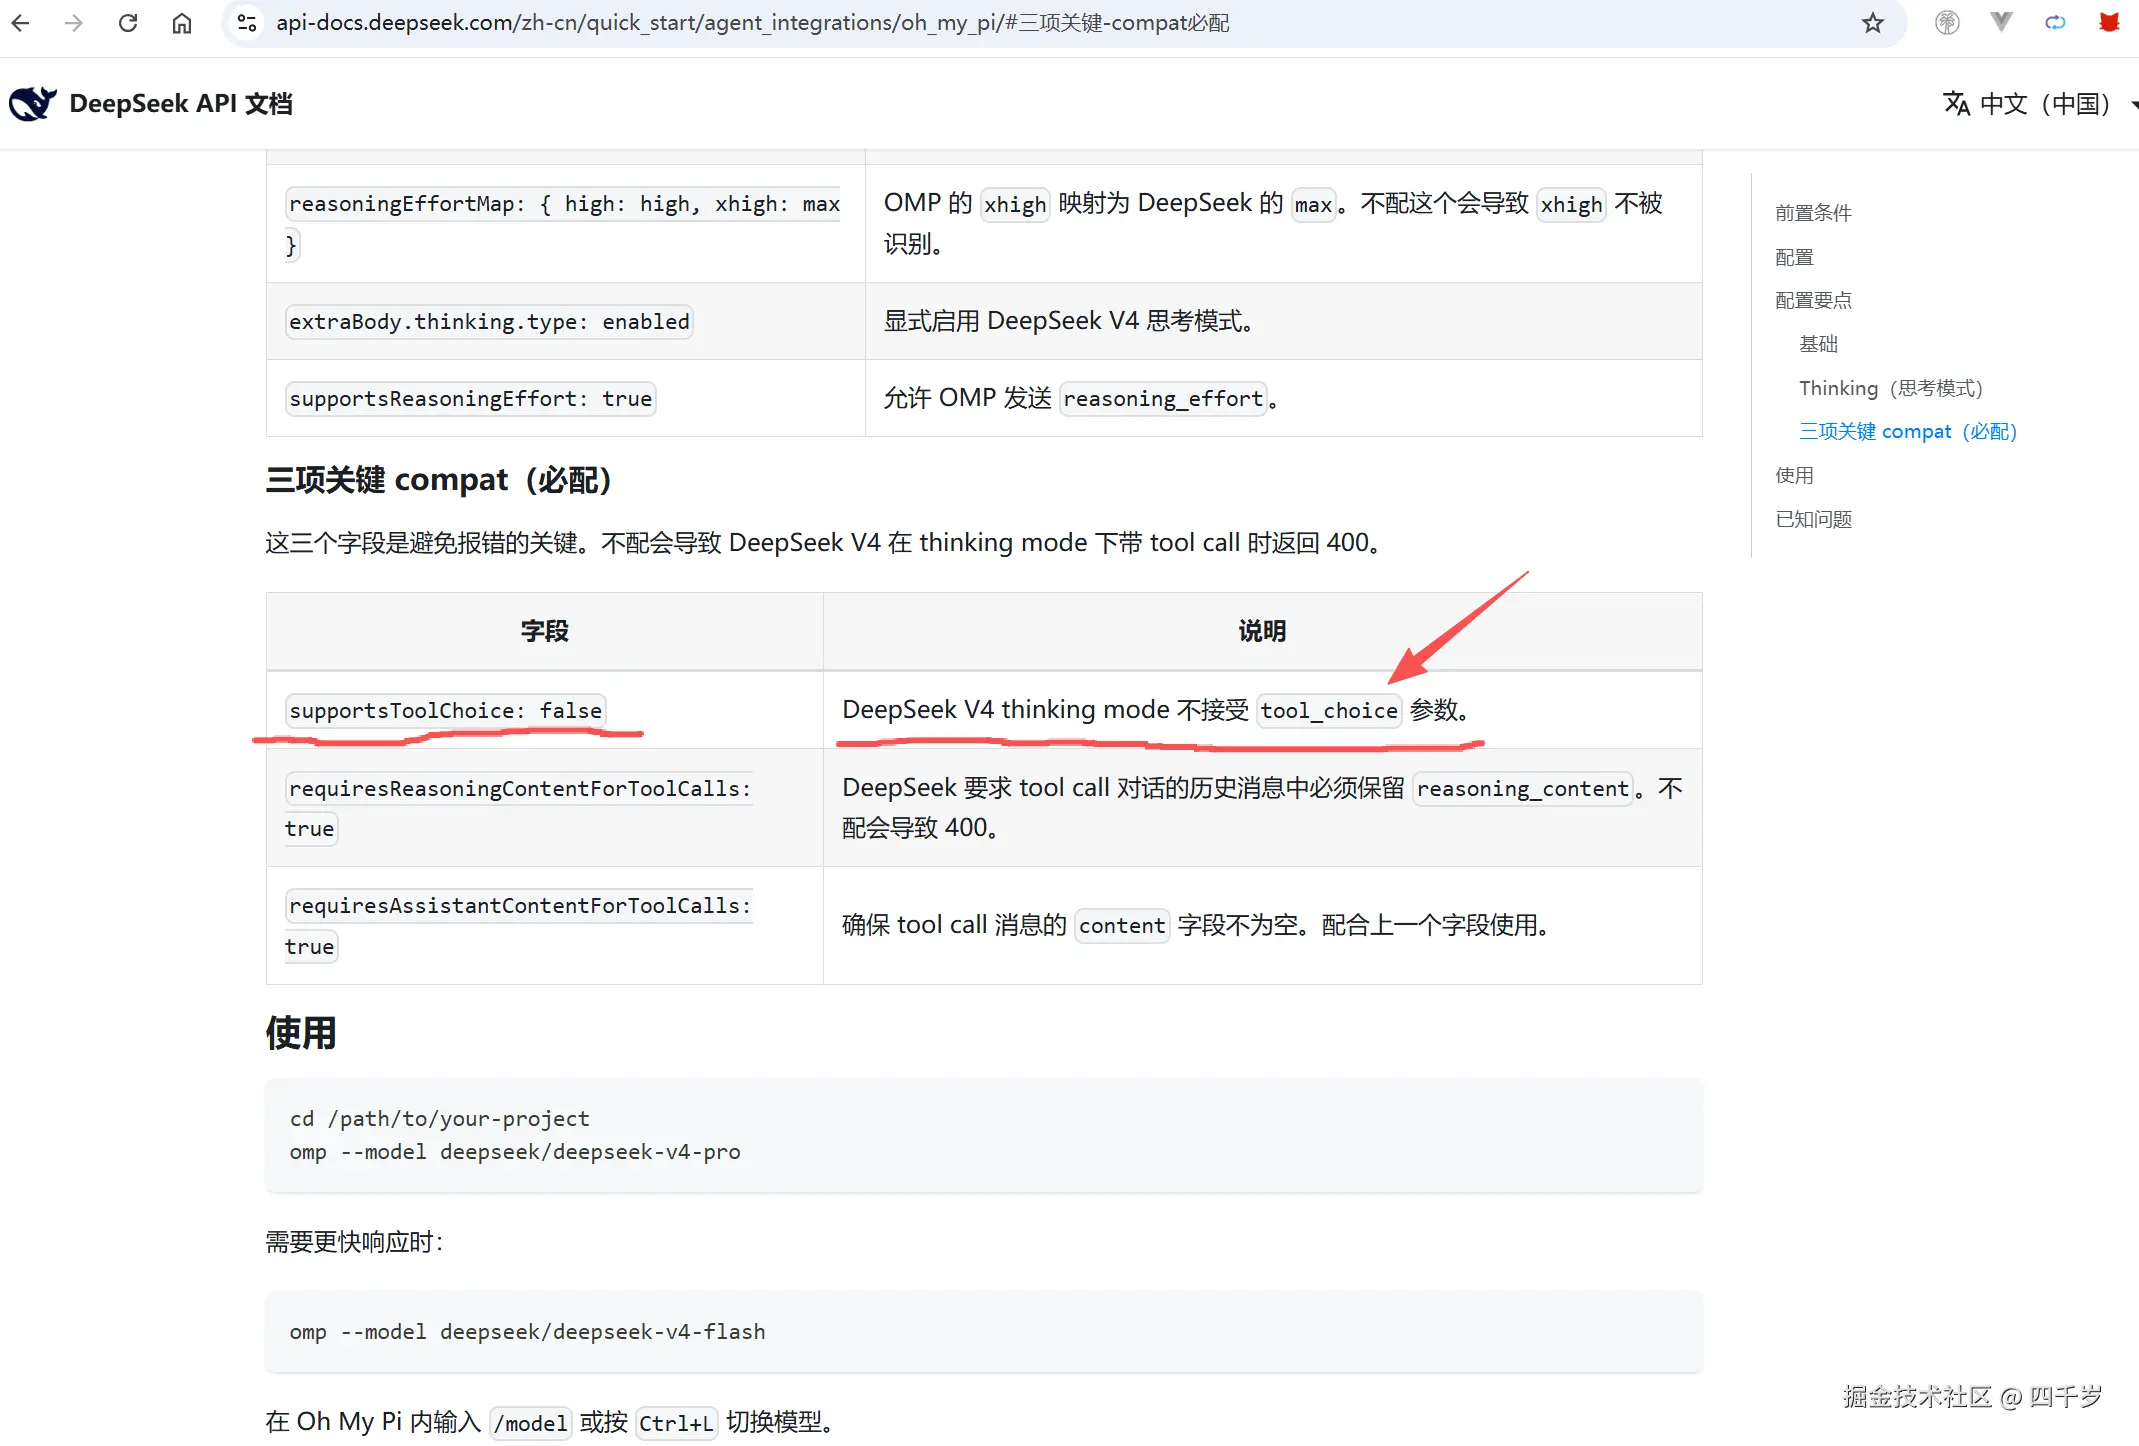Click the translate language icon
Screen dimensions: 2139x1446
pyautogui.click(x=1956, y=103)
